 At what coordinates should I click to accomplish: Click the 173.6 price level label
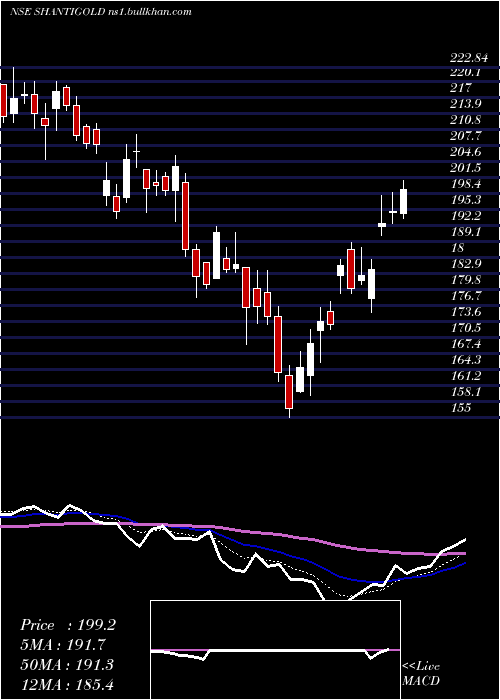click(x=466, y=312)
